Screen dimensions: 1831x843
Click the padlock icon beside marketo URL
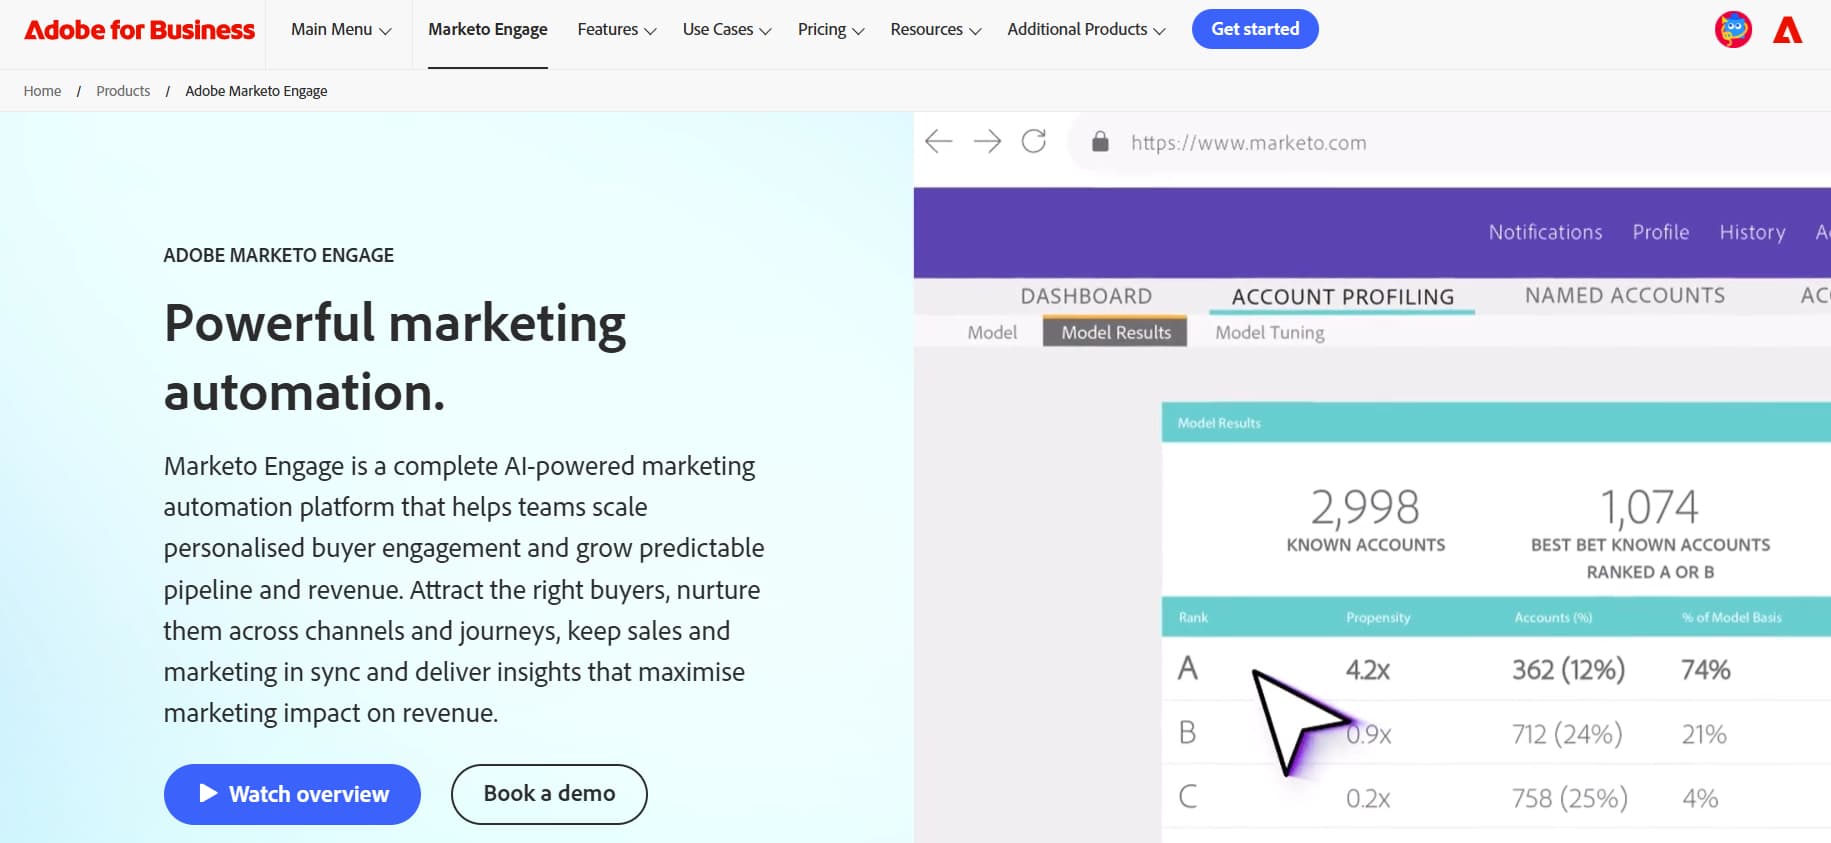[x=1100, y=142]
